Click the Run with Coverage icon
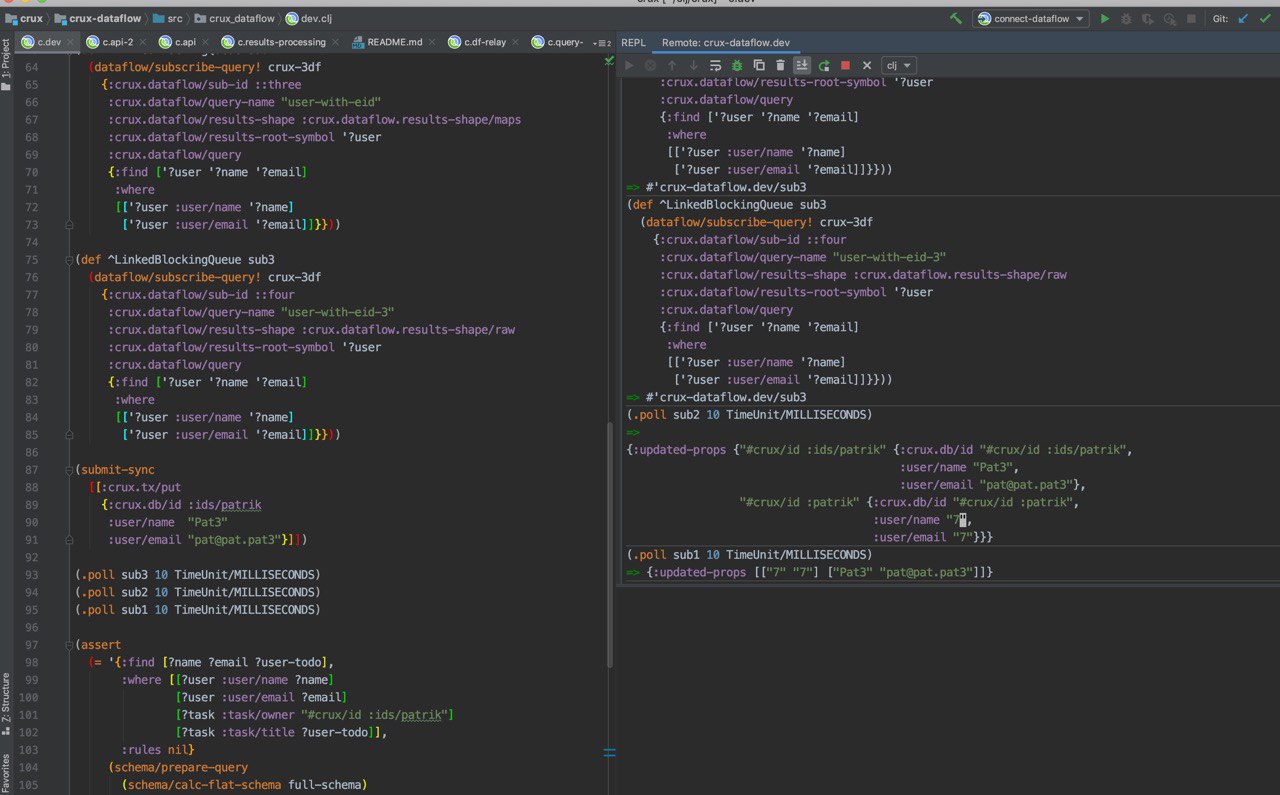Screen dimensions: 1280x795 point(1148,18)
